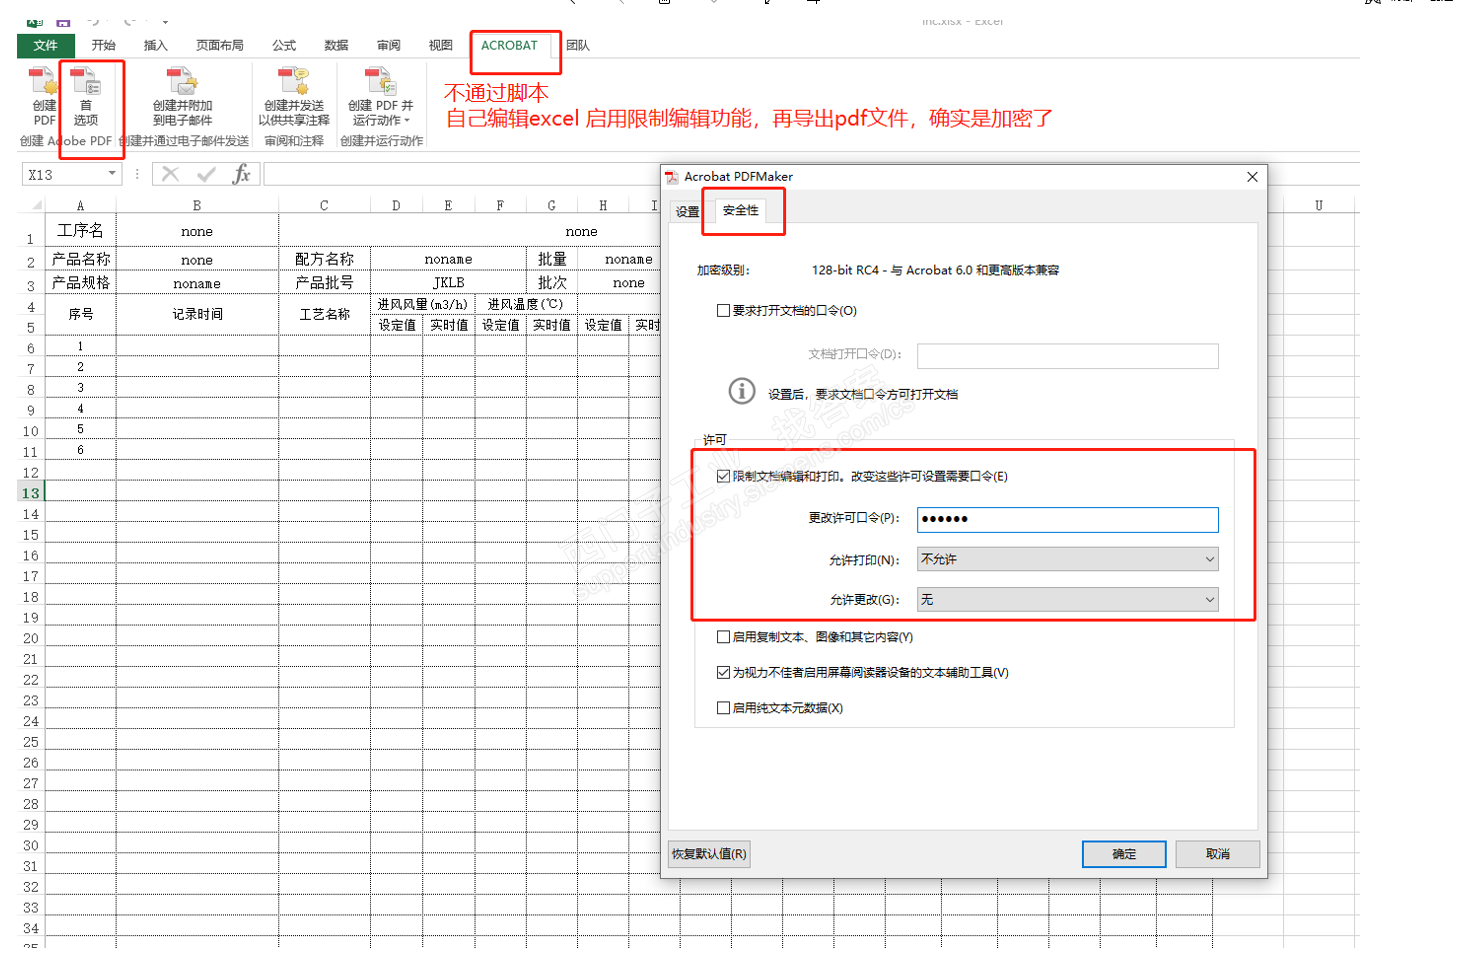
Task: Open Acrobat Preferences (首选项) in the ribbon
Action: coord(86,96)
